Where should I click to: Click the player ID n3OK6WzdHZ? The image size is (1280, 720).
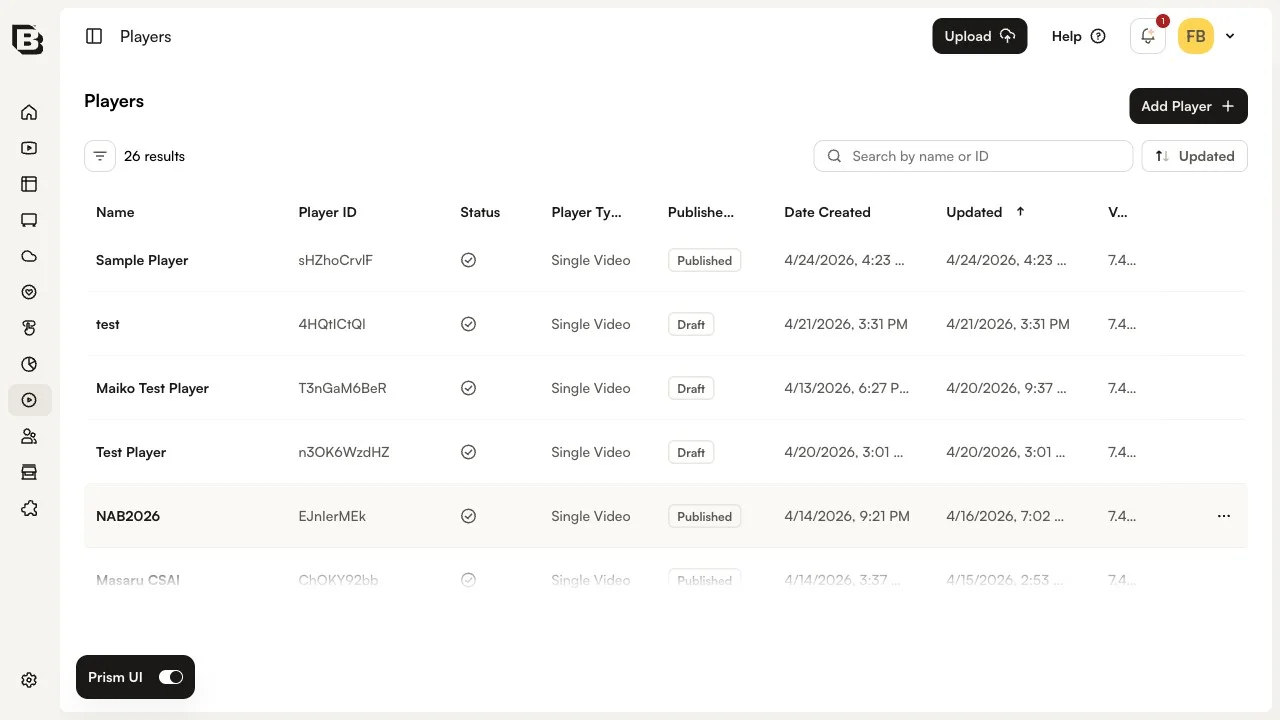point(344,452)
